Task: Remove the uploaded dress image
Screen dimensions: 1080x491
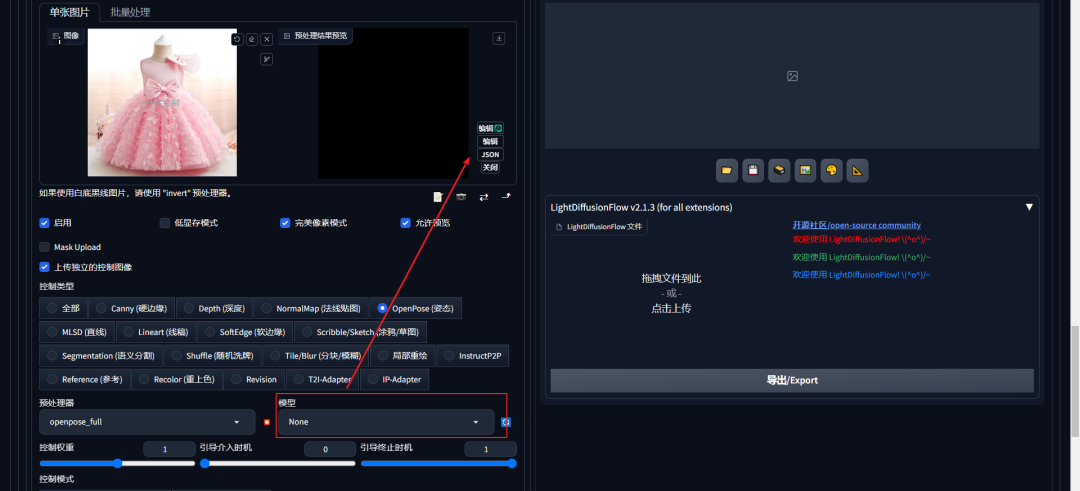Action: (267, 39)
